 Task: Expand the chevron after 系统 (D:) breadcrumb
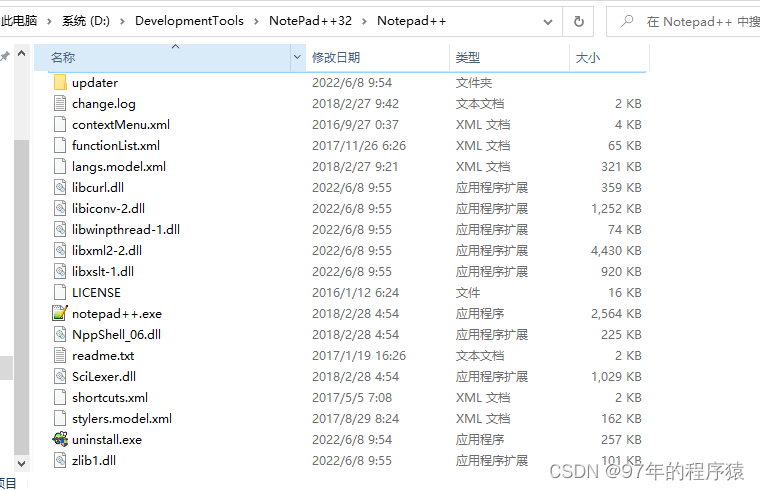[x=122, y=21]
